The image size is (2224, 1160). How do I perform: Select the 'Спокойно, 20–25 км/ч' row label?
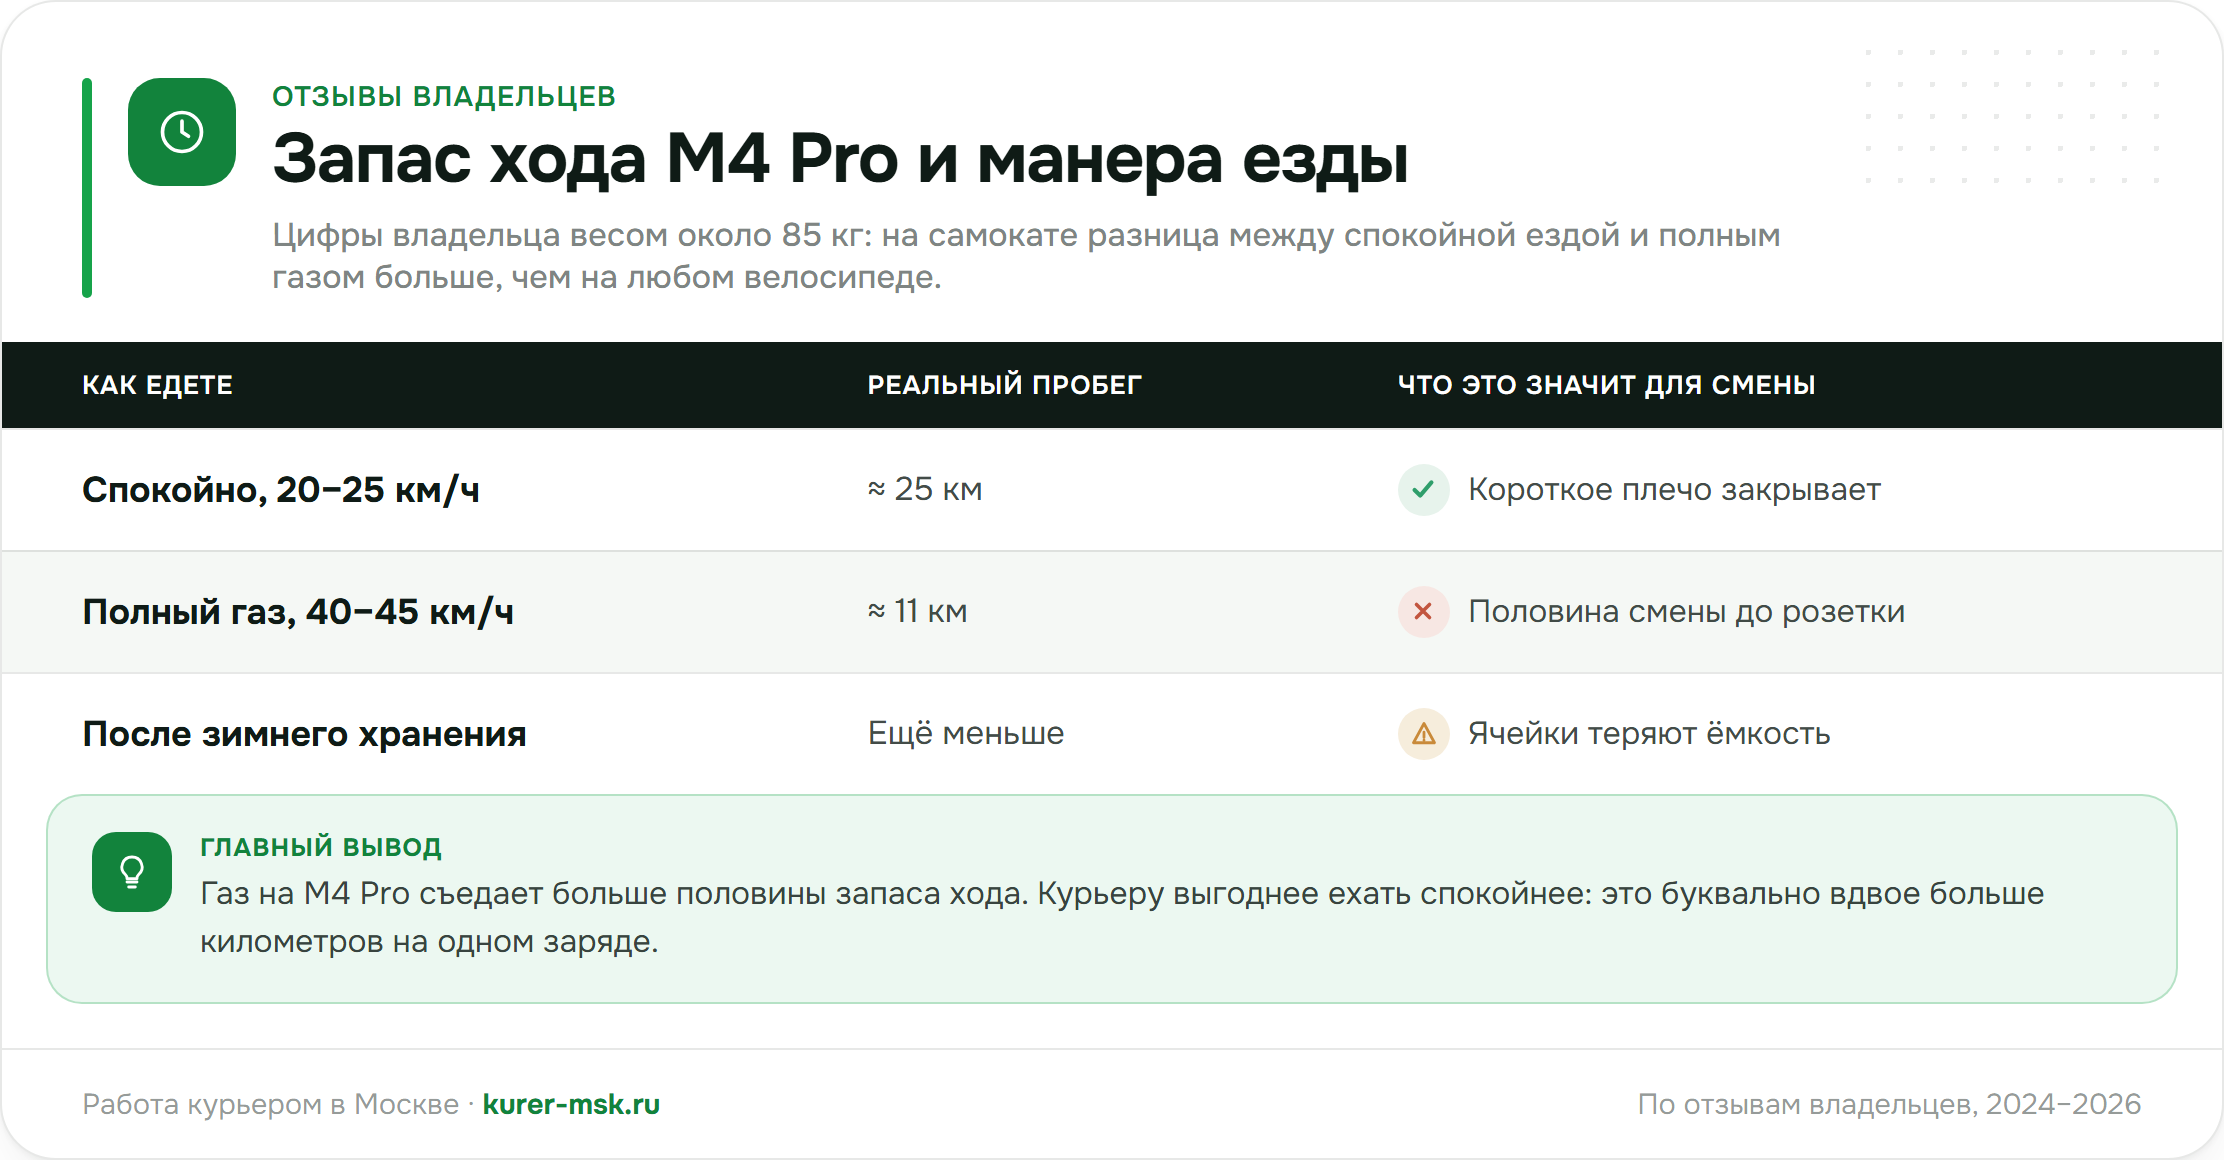point(281,490)
